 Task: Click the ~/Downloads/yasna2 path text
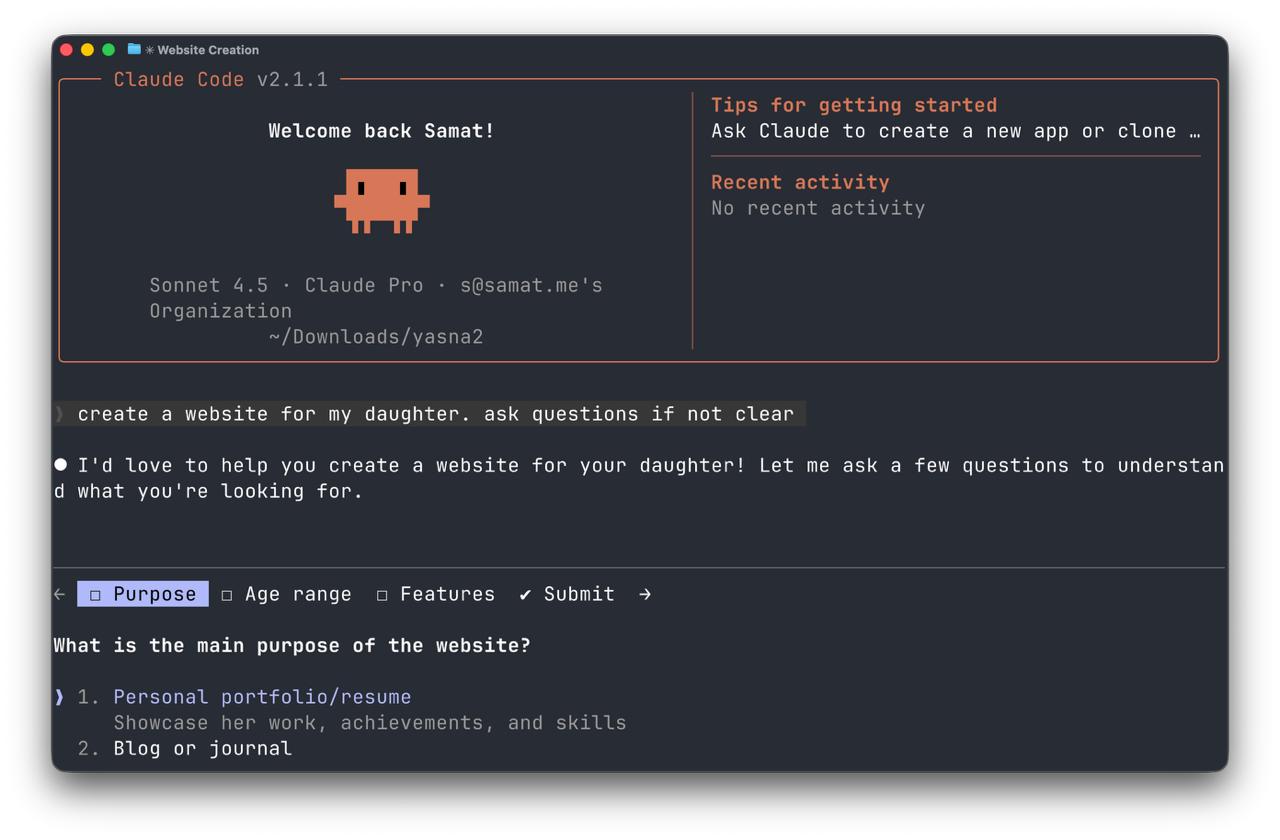pos(376,337)
